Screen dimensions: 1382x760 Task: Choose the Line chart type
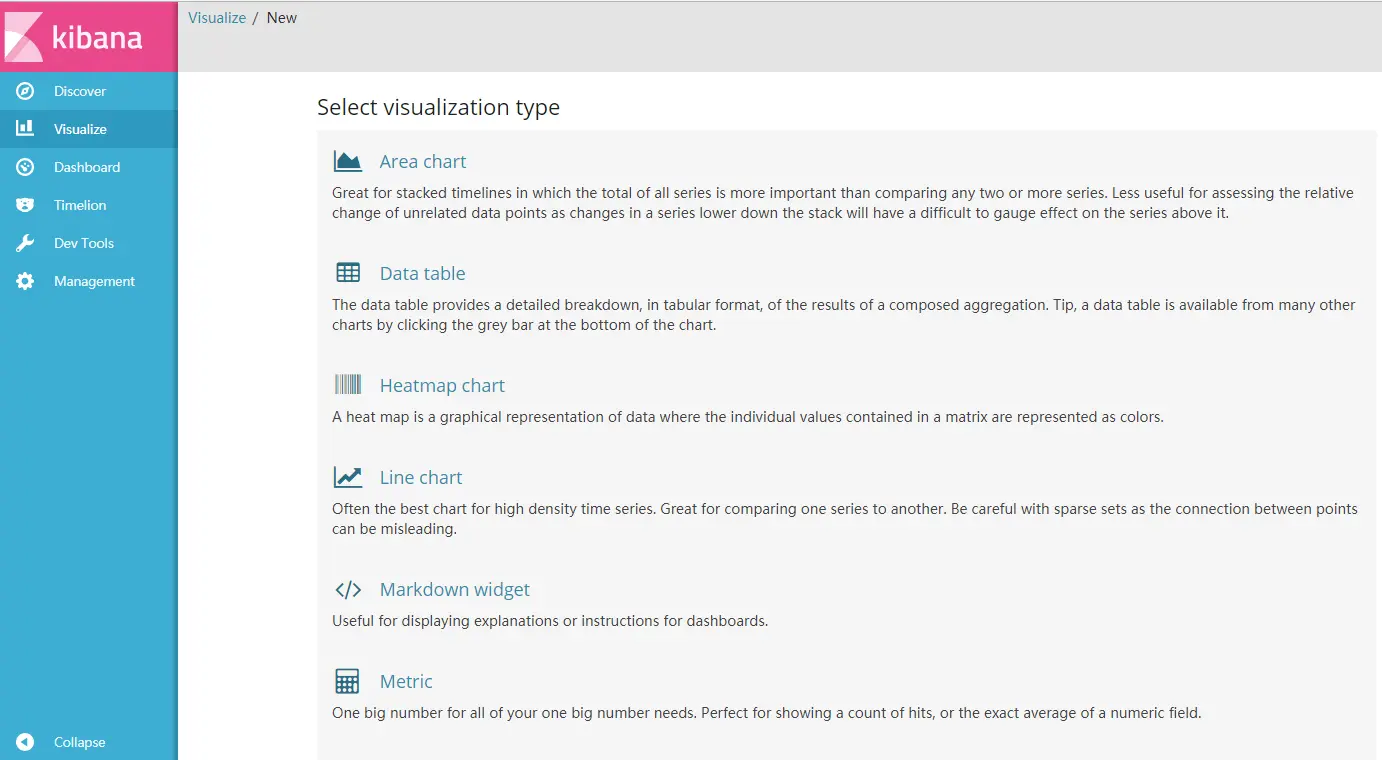[421, 477]
